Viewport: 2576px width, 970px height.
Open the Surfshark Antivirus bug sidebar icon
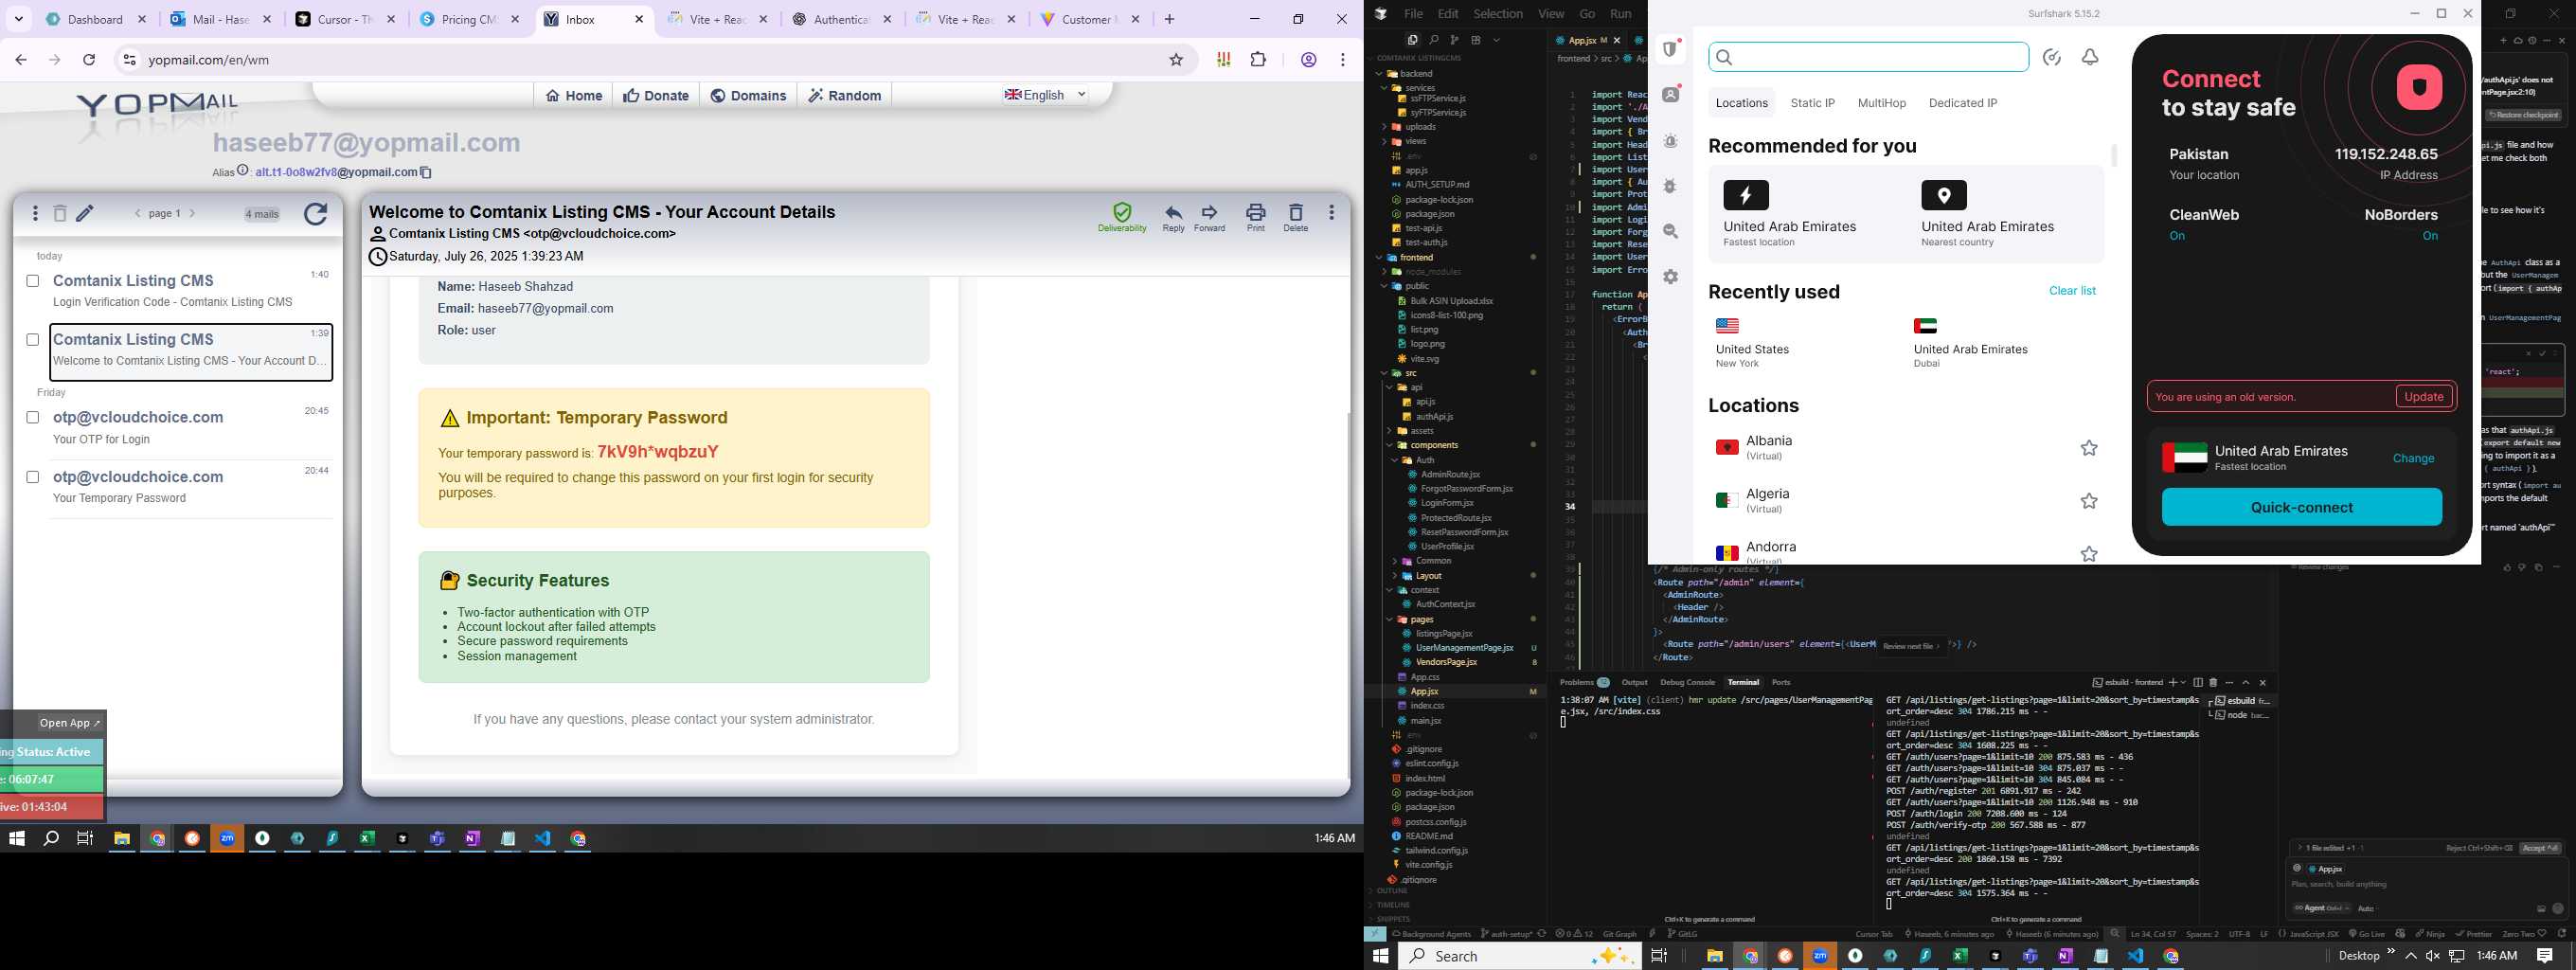tap(1671, 186)
